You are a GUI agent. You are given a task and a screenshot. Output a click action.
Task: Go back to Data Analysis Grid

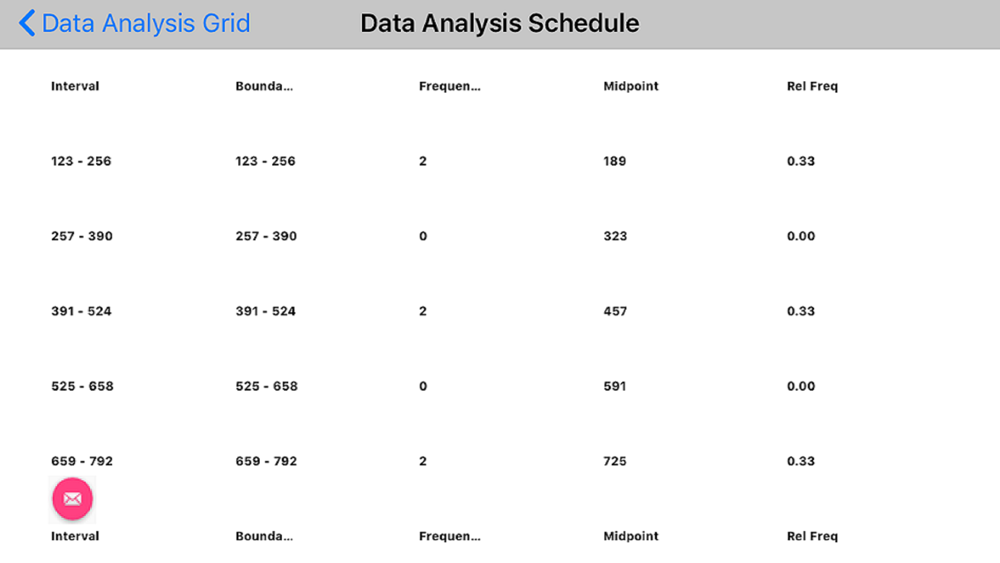pyautogui.click(x=146, y=23)
